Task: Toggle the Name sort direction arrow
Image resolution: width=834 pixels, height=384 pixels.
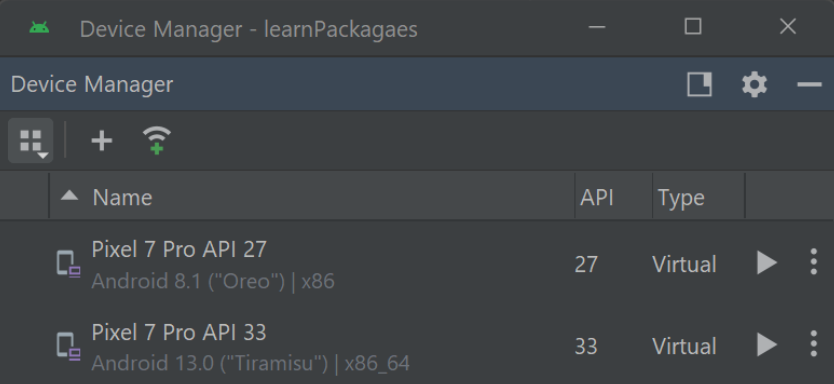Action: [x=70, y=196]
